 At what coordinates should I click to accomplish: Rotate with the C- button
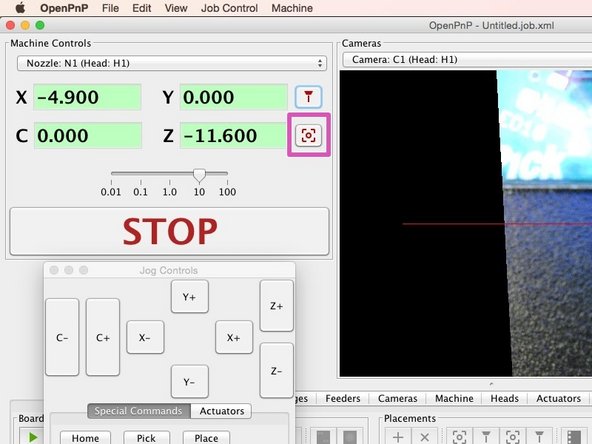point(62,337)
